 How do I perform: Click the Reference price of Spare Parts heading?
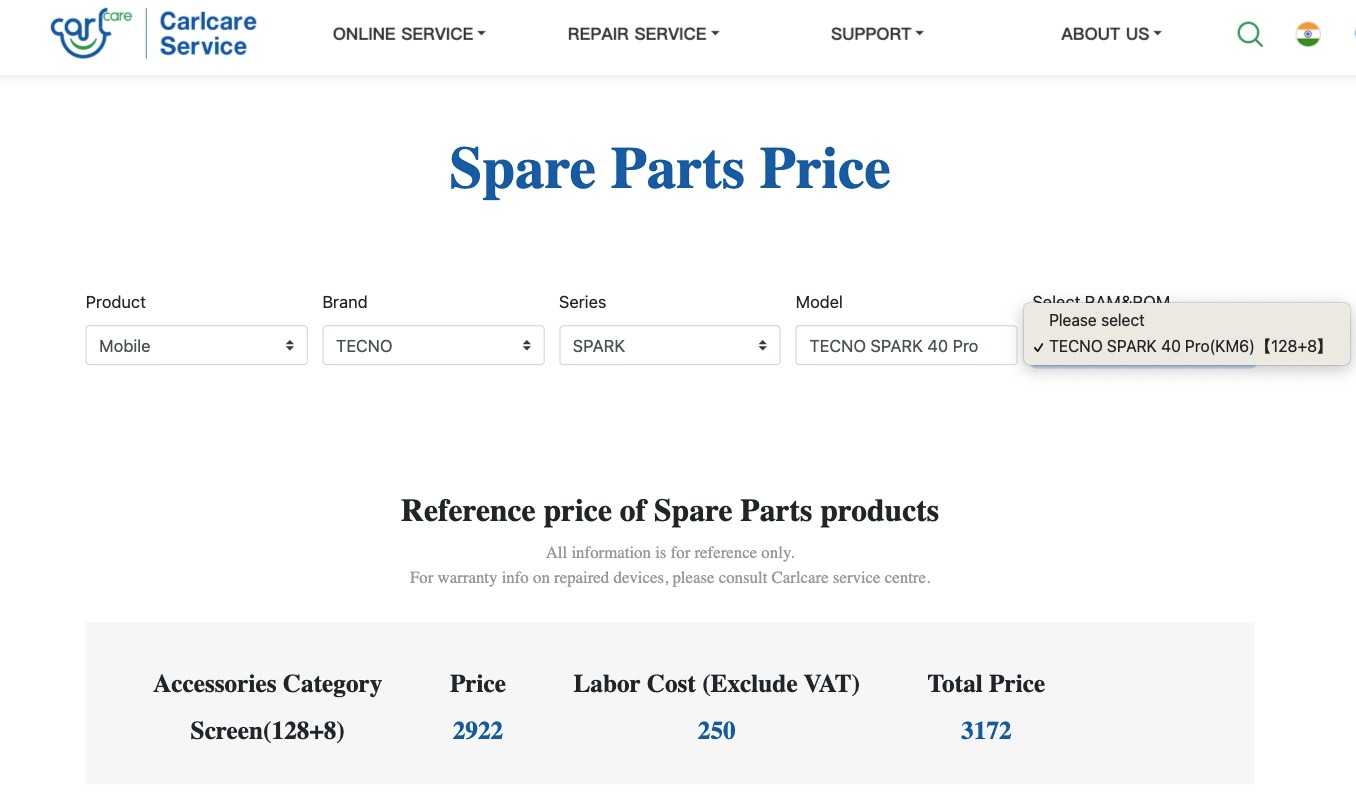(x=670, y=511)
